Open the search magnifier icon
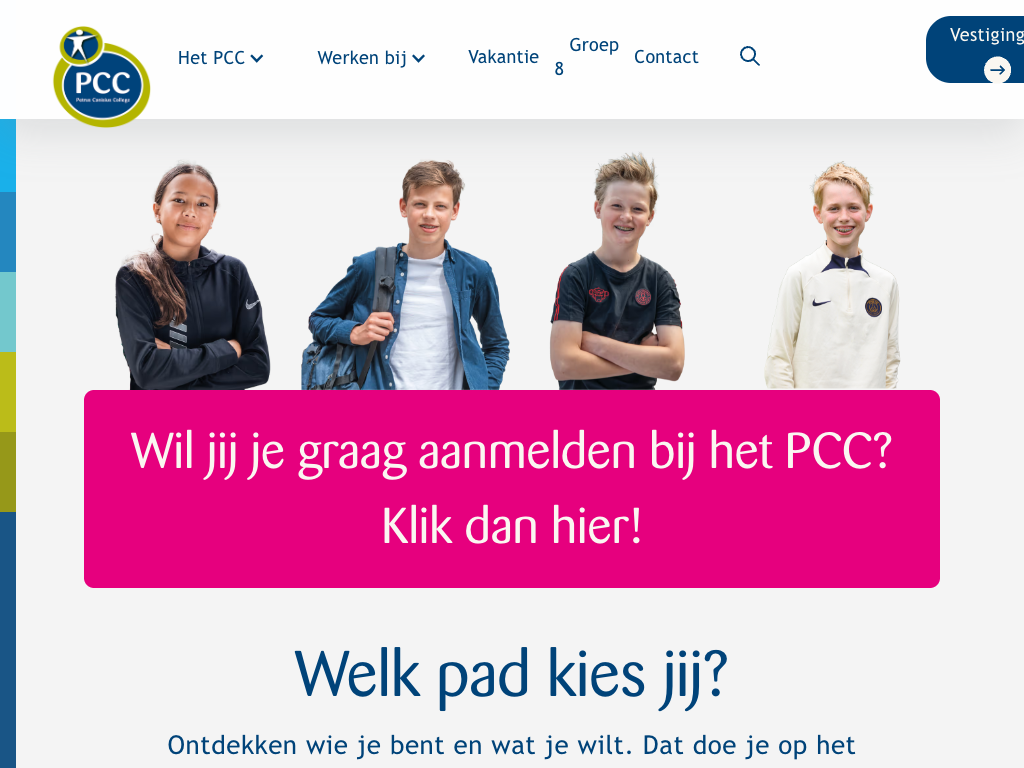Screen dimensions: 1024x768 (750, 56)
